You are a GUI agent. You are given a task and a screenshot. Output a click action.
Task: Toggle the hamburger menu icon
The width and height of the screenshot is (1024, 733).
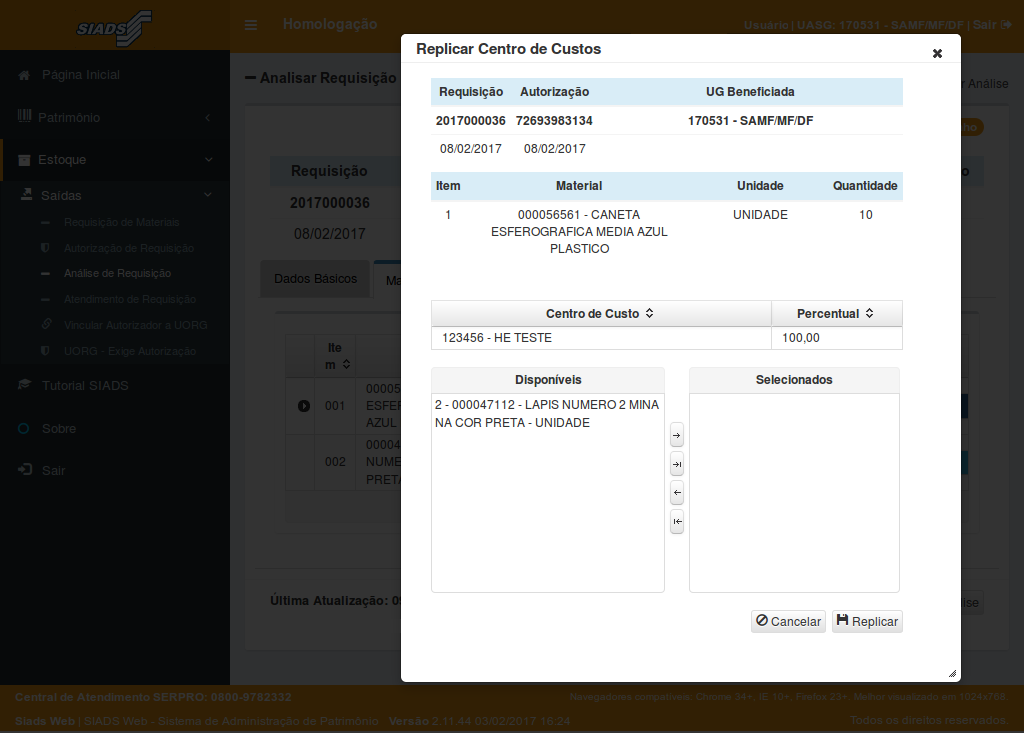(x=251, y=25)
